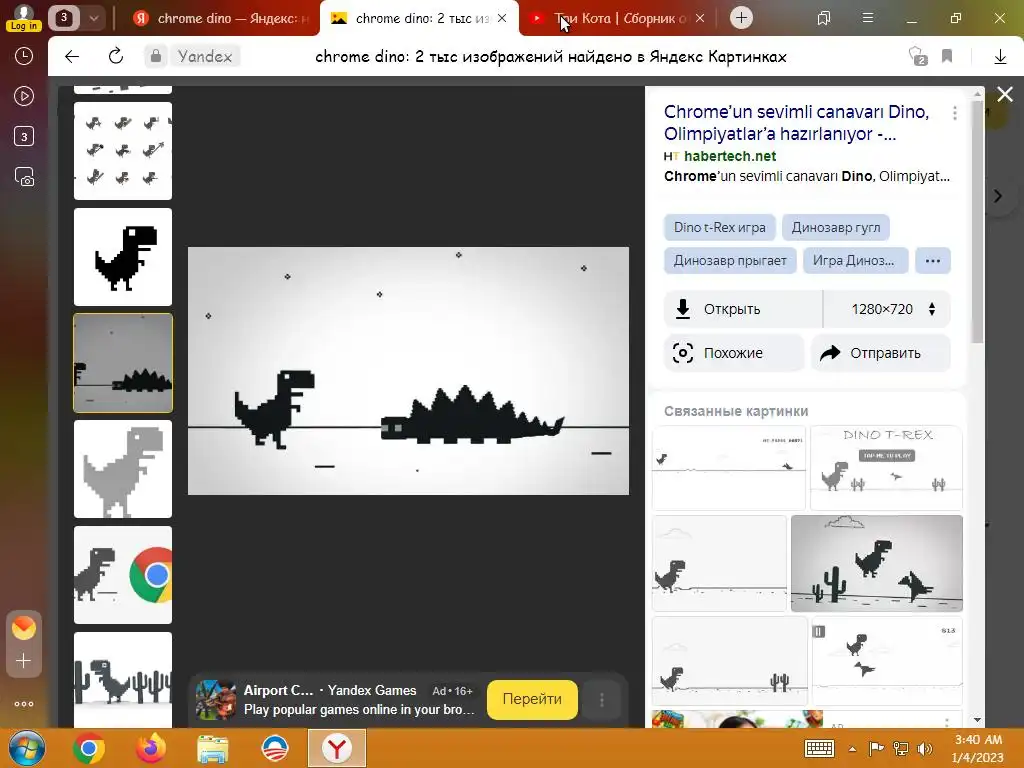The image size is (1024, 768).
Task: Close the image viewer with the X icon
Action: pos(1005,95)
